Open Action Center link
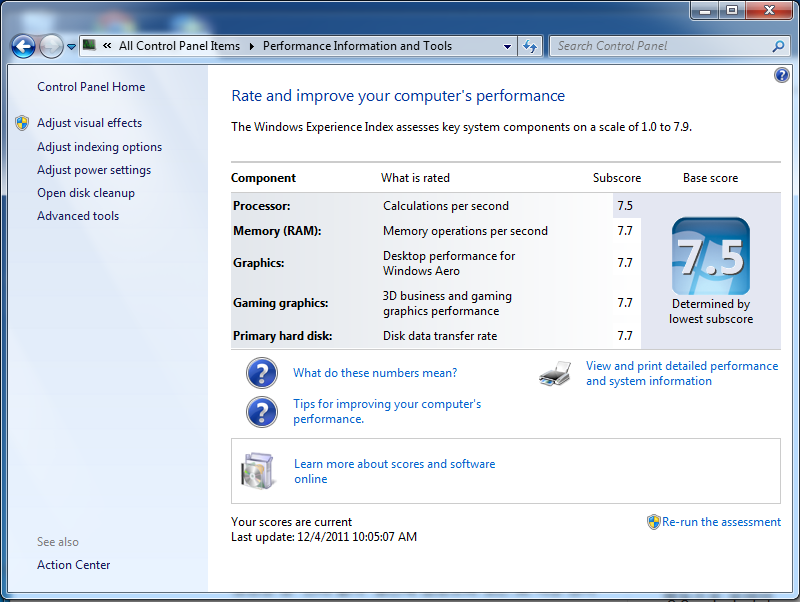The height and width of the screenshot is (602, 800). click(x=73, y=565)
